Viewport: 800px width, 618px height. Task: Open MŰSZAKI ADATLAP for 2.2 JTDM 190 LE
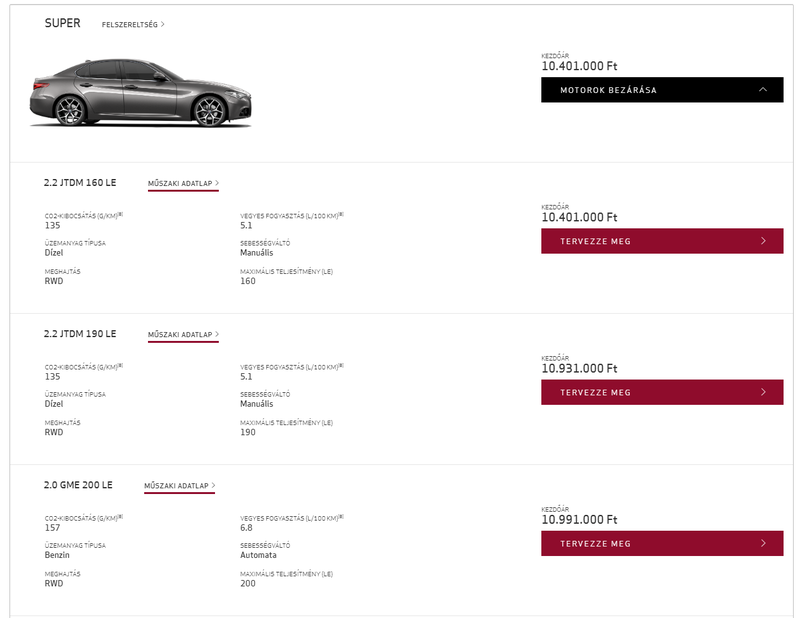[183, 334]
